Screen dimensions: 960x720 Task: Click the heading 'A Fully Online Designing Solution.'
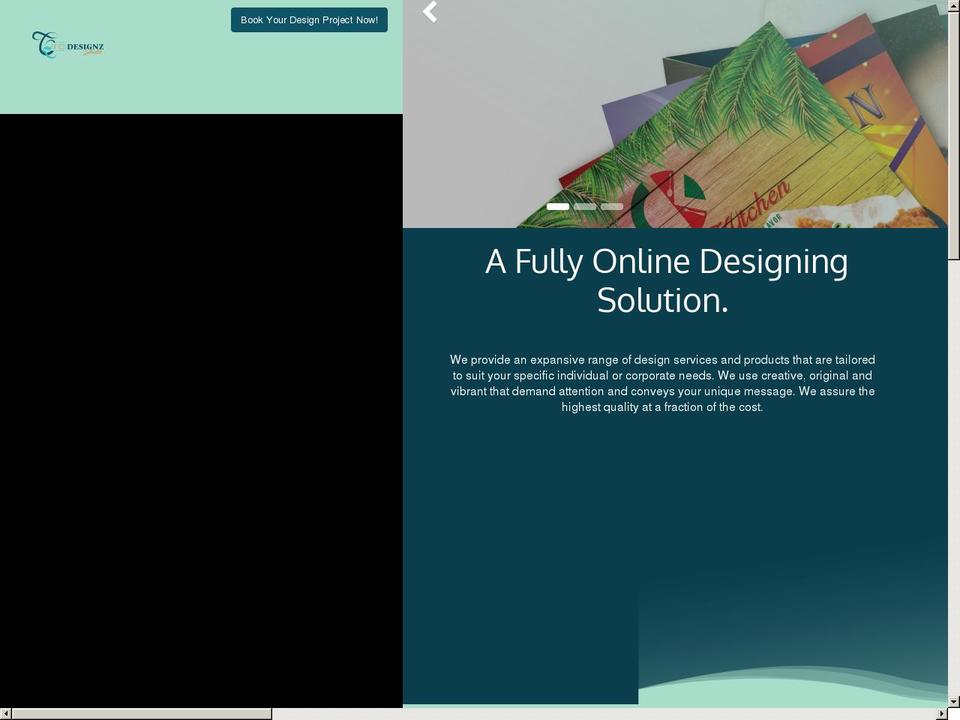[x=666, y=280]
